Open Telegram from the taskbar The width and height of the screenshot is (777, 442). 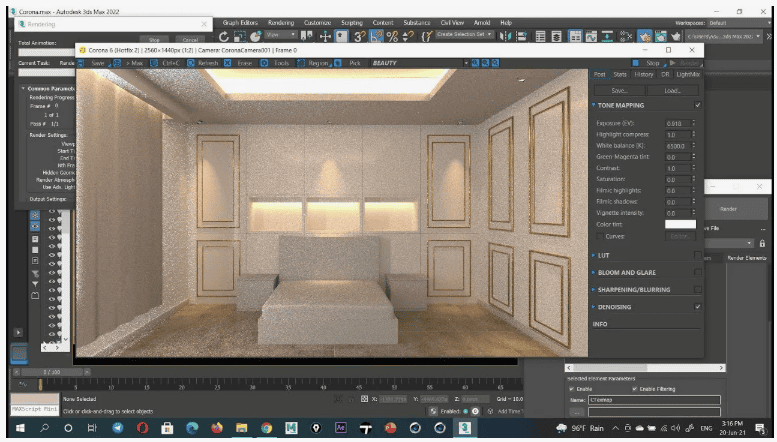coord(118,428)
